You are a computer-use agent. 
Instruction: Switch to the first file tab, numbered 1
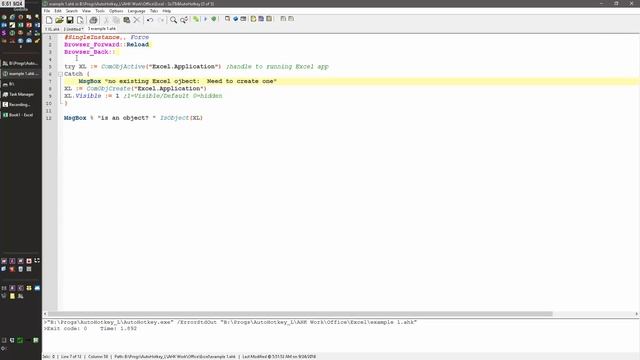point(52,29)
